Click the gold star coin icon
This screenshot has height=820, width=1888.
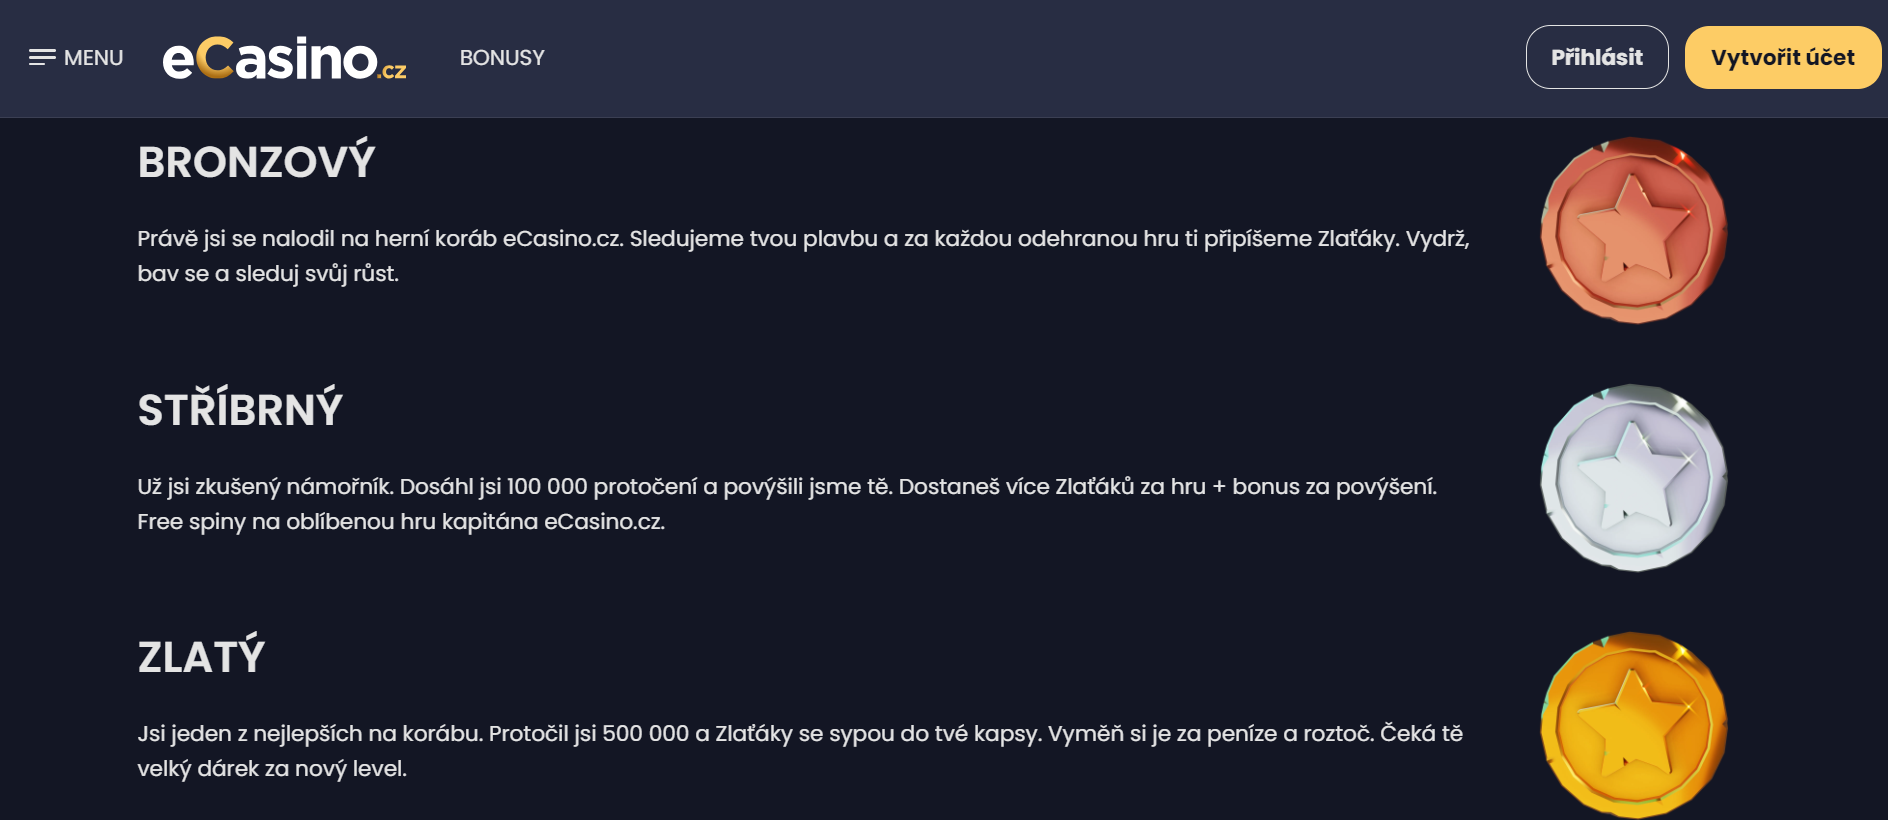(1634, 725)
